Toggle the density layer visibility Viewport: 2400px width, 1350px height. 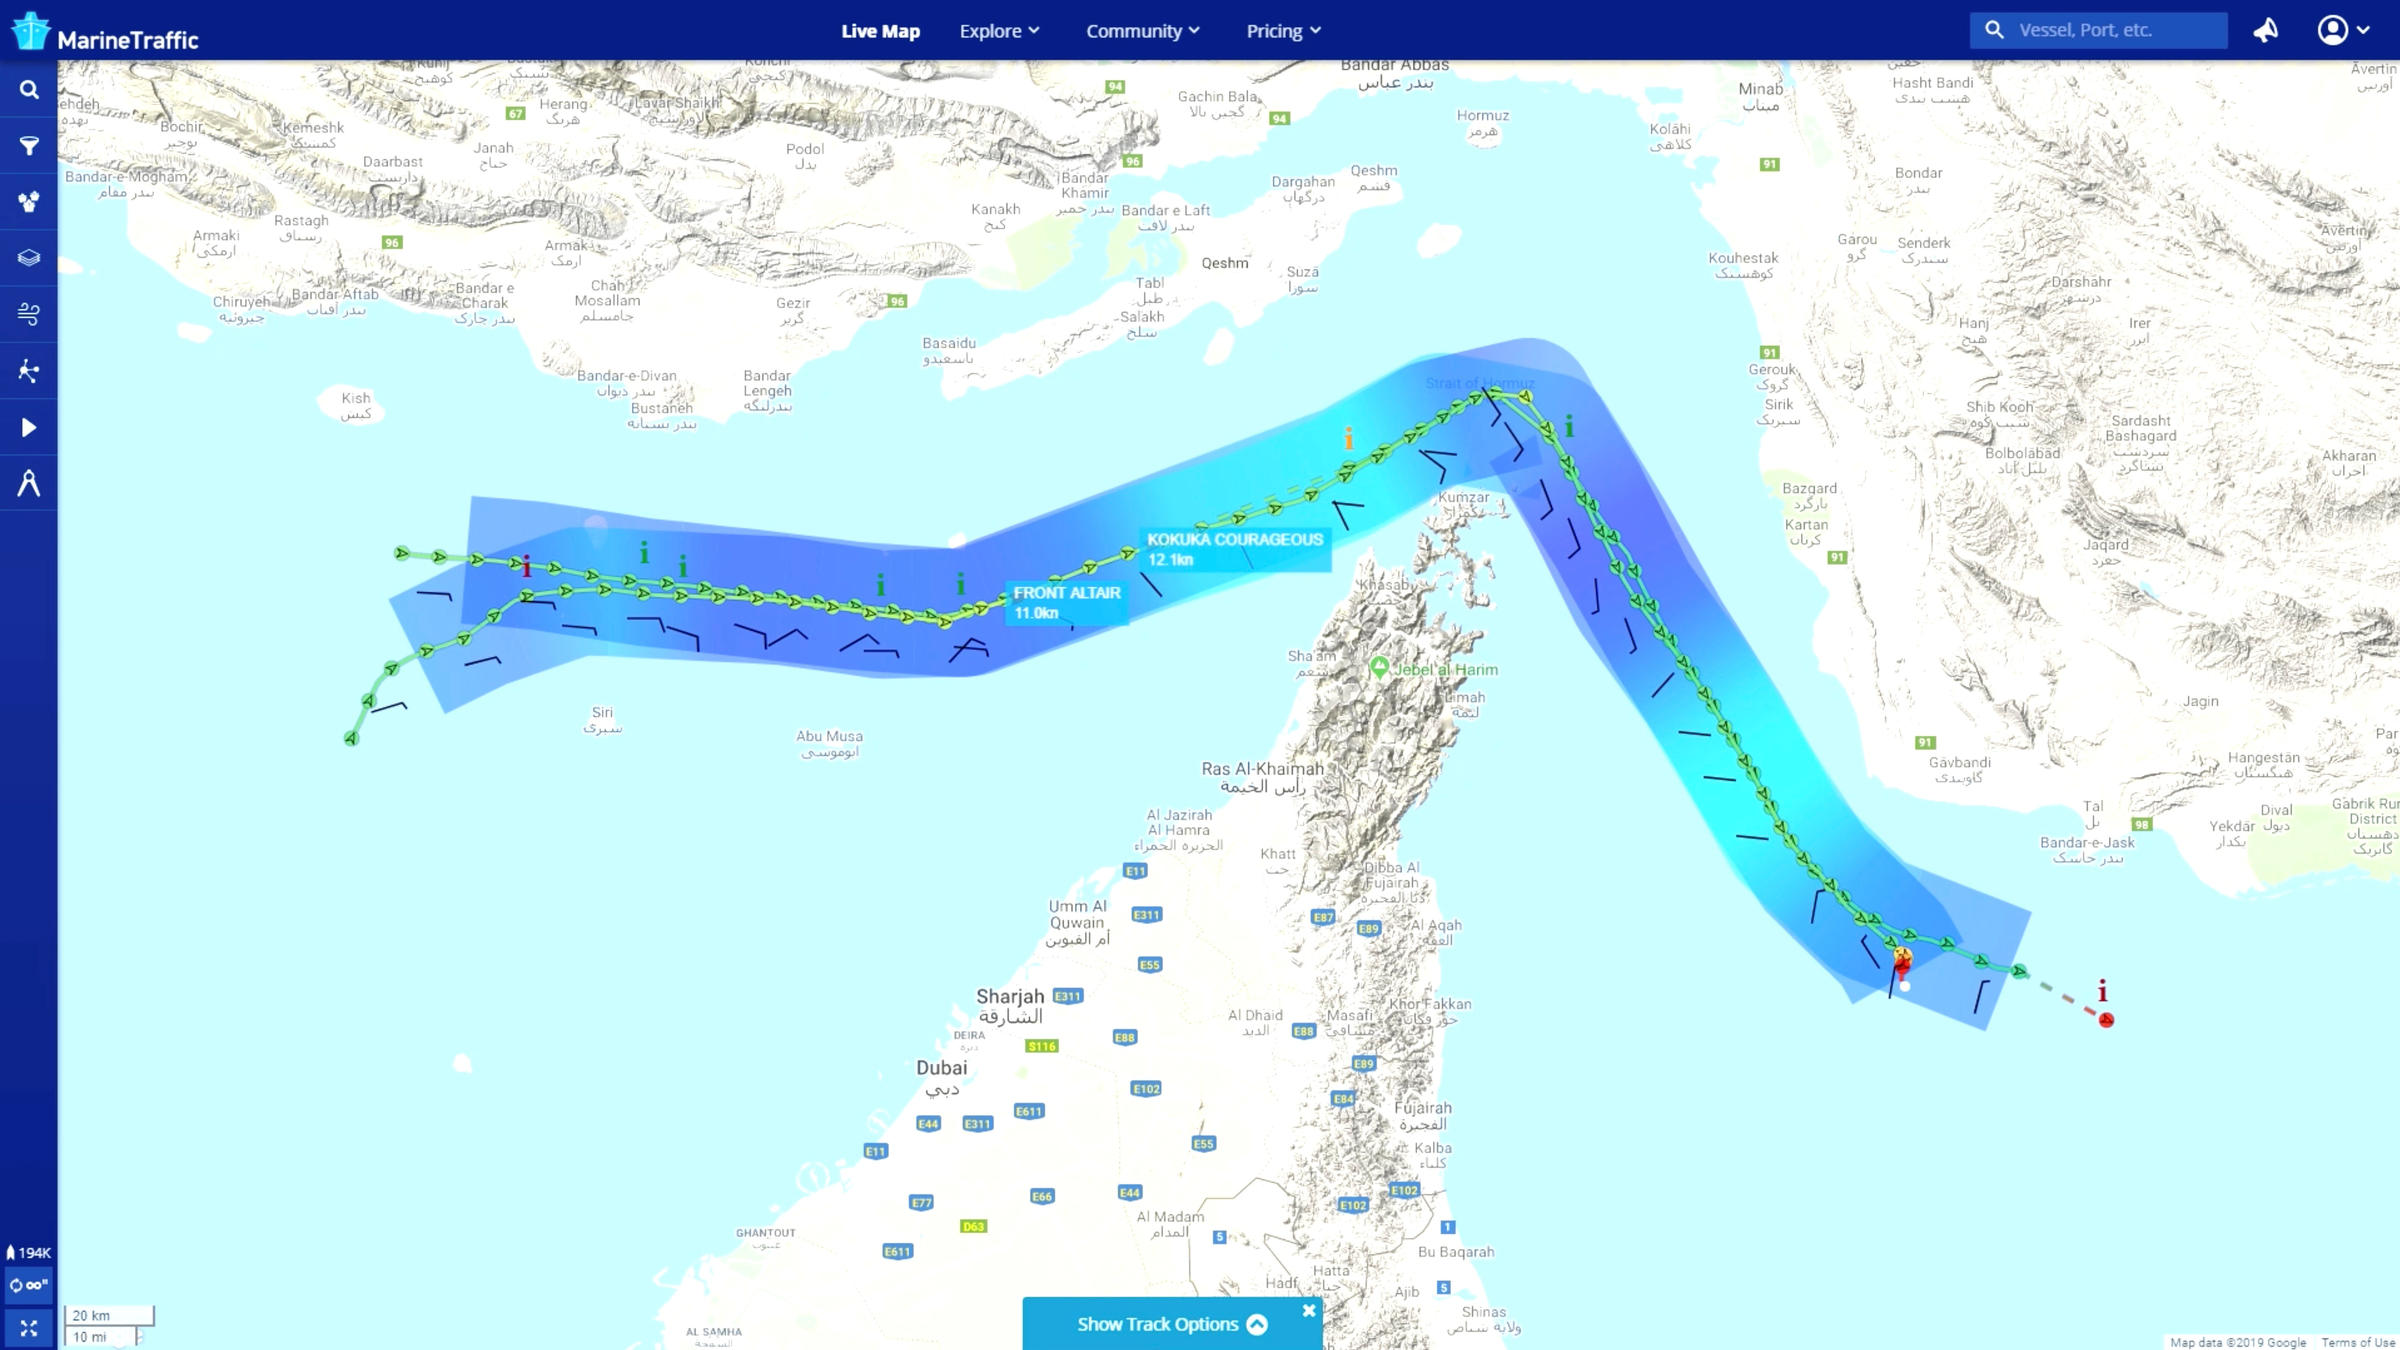point(28,257)
